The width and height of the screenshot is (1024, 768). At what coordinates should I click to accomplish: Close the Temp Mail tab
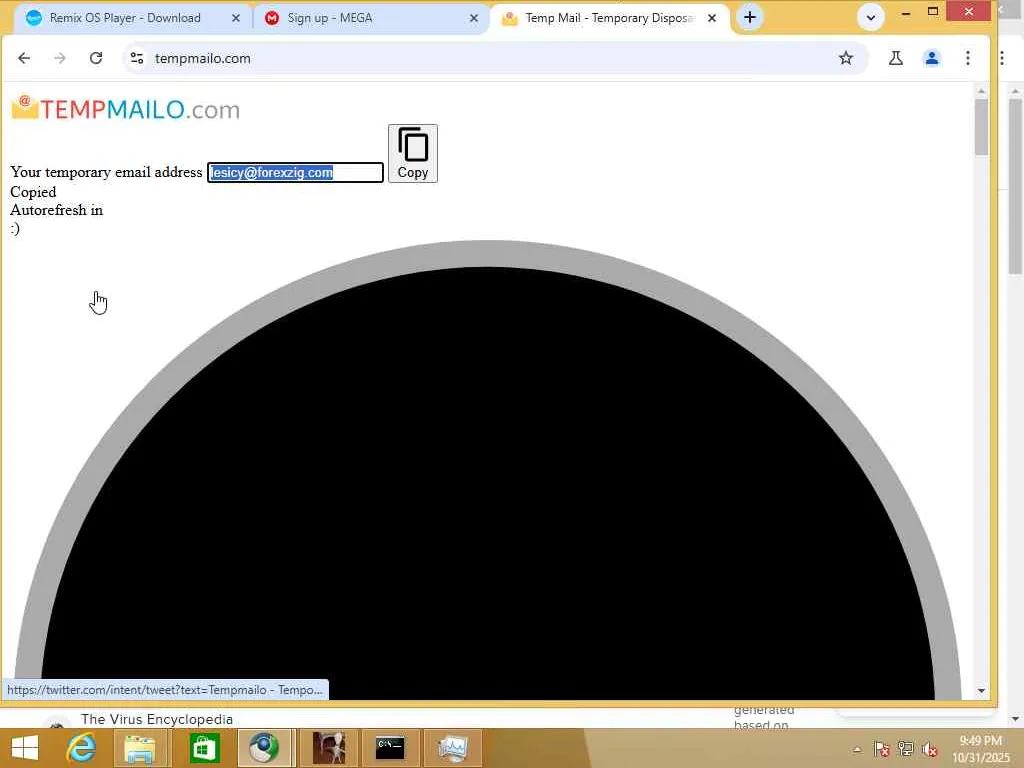click(x=712, y=18)
